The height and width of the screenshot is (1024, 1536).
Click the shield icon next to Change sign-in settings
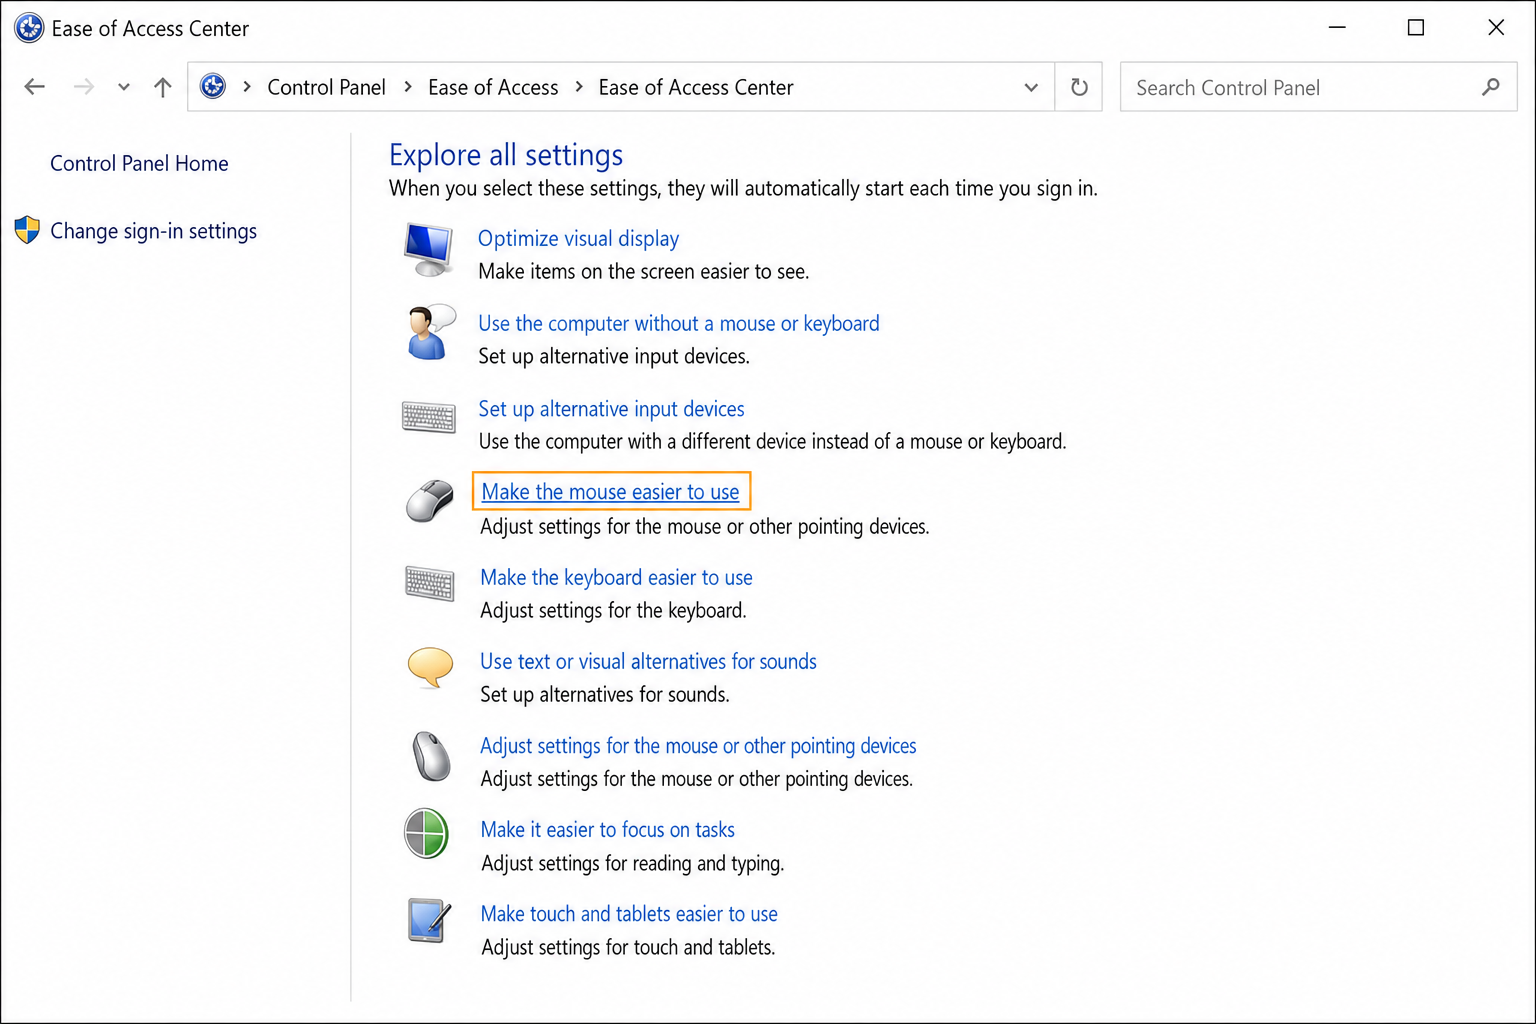27,230
